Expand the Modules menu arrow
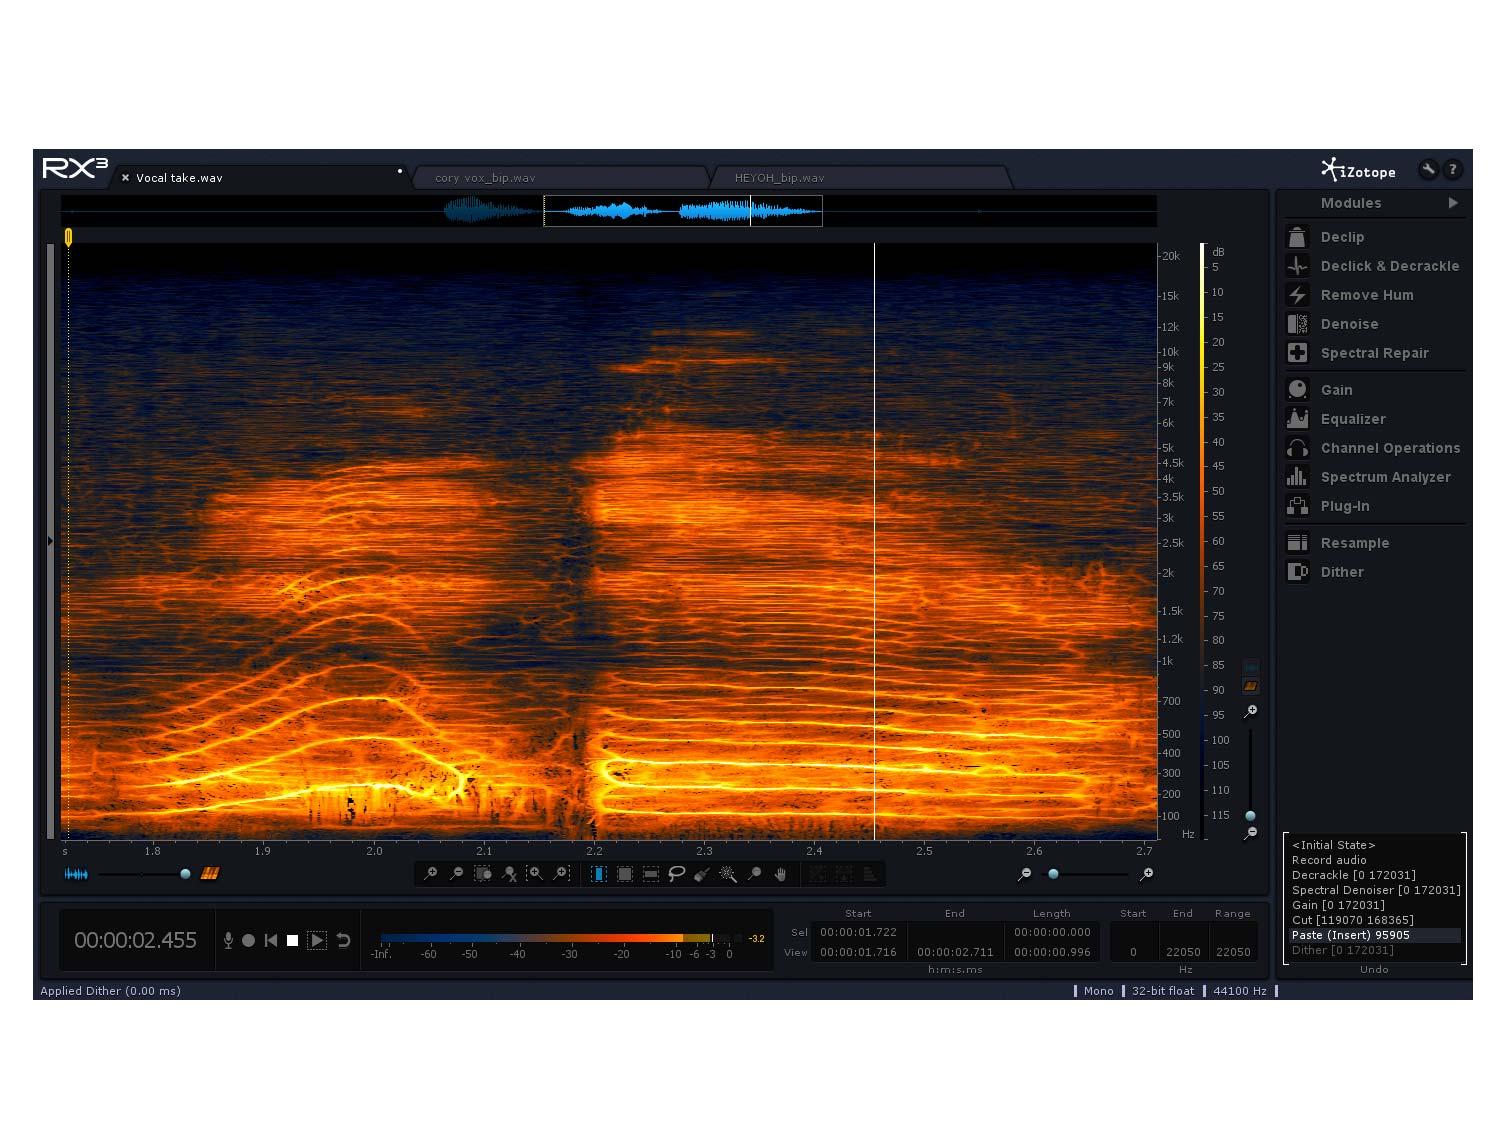The width and height of the screenshot is (1500, 1125). [1453, 203]
